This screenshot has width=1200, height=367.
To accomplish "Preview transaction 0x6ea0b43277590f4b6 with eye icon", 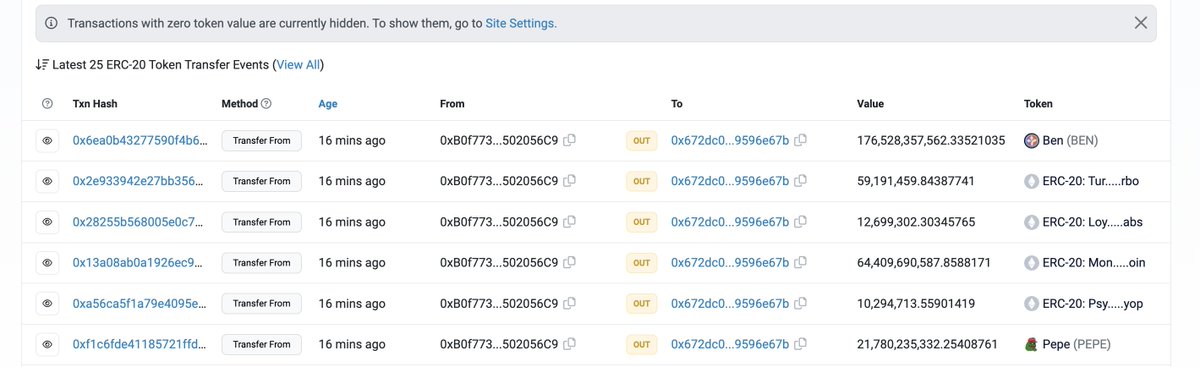I will tap(47, 141).
